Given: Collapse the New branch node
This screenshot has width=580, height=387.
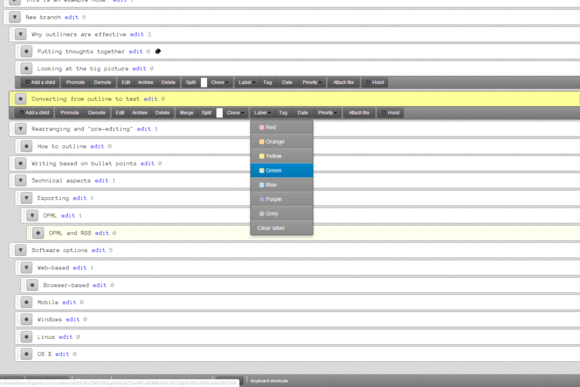Looking at the screenshot, I should point(15,17).
